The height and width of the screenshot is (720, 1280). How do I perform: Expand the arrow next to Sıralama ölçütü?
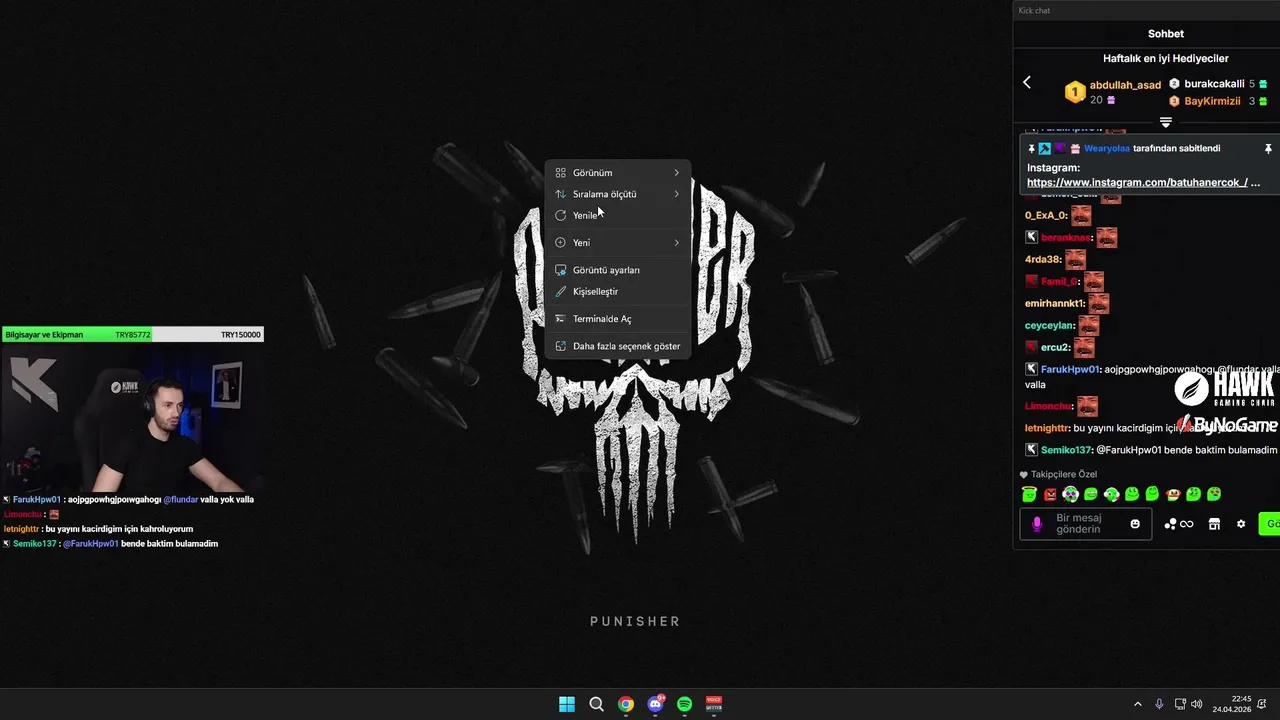click(x=676, y=194)
